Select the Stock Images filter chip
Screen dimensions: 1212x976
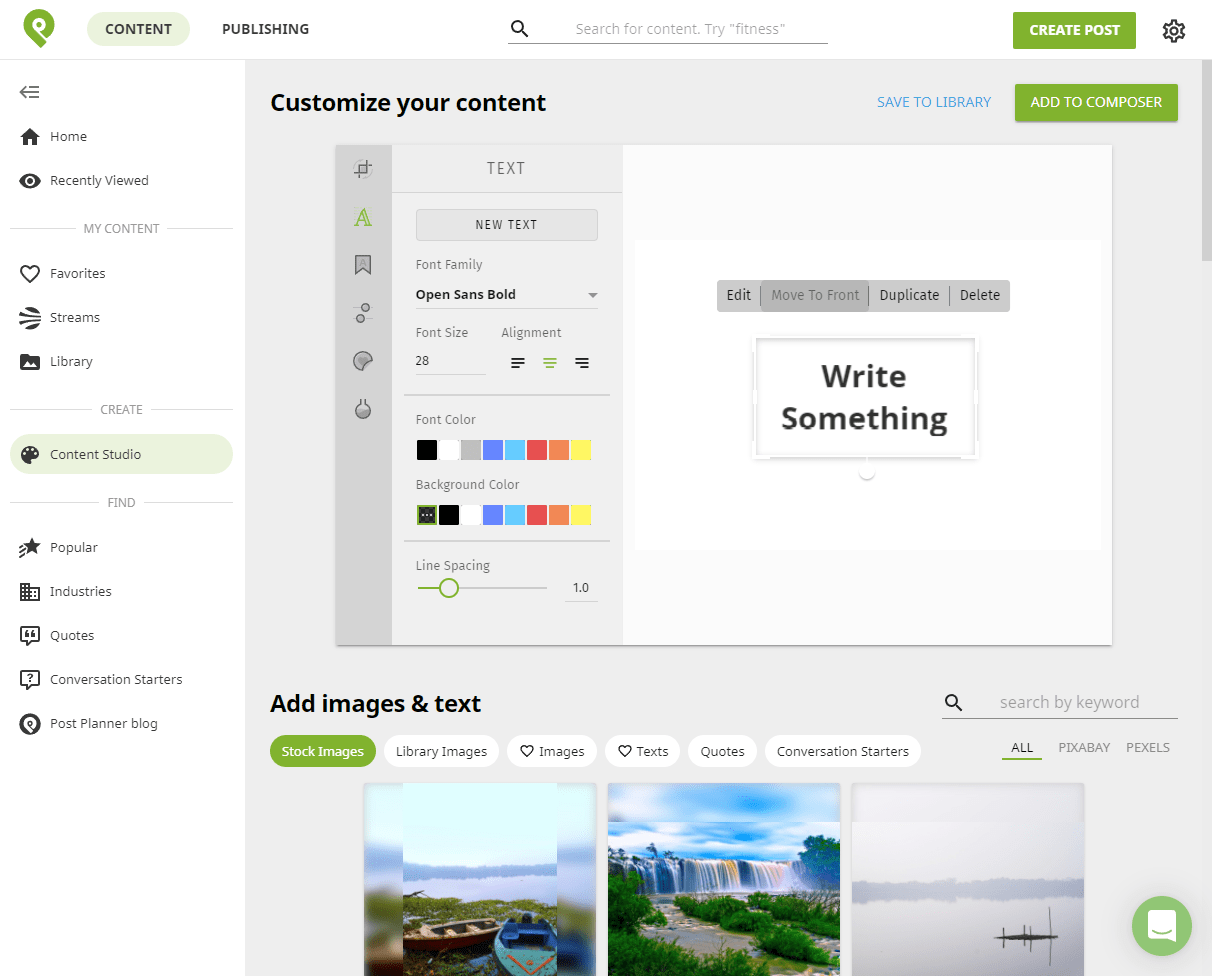click(323, 751)
